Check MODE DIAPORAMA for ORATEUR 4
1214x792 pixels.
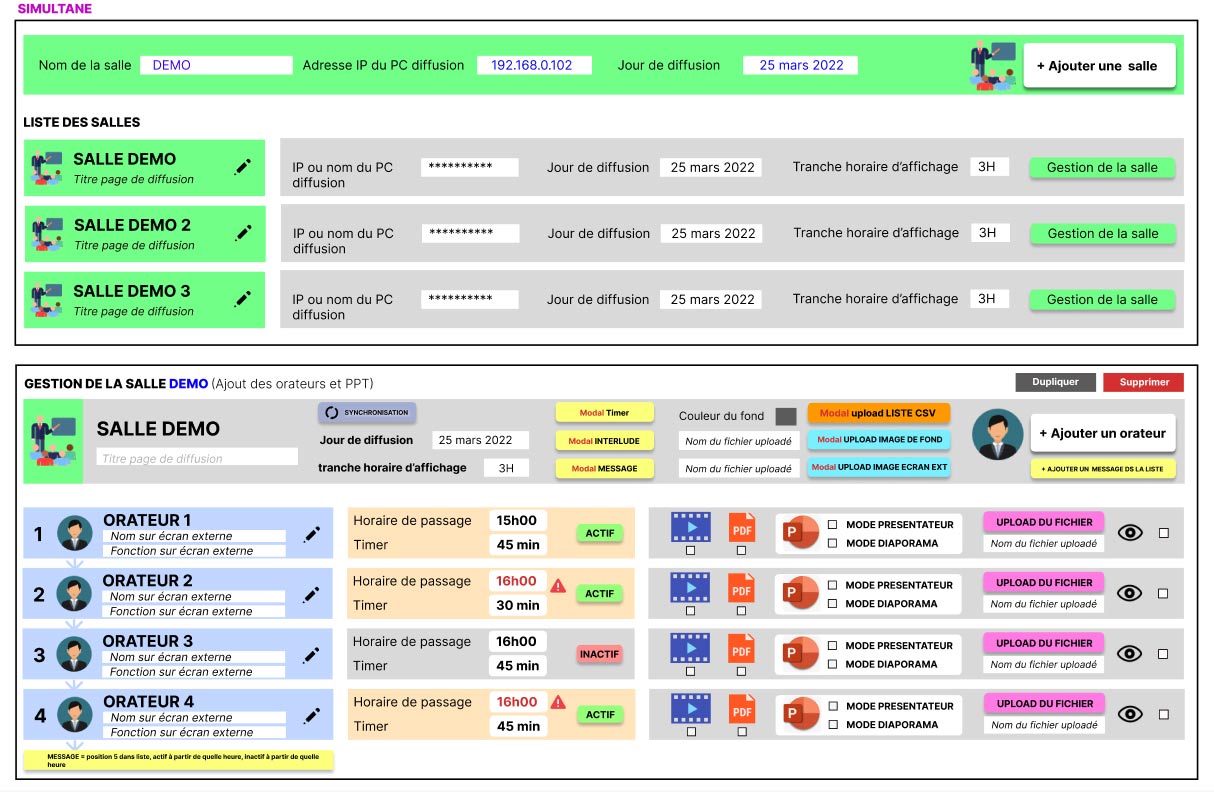(x=832, y=724)
